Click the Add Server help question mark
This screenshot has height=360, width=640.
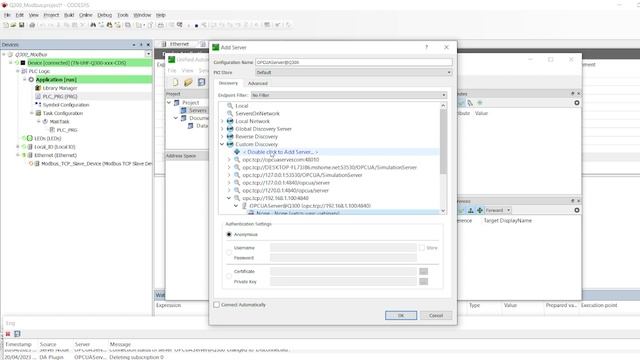click(427, 47)
